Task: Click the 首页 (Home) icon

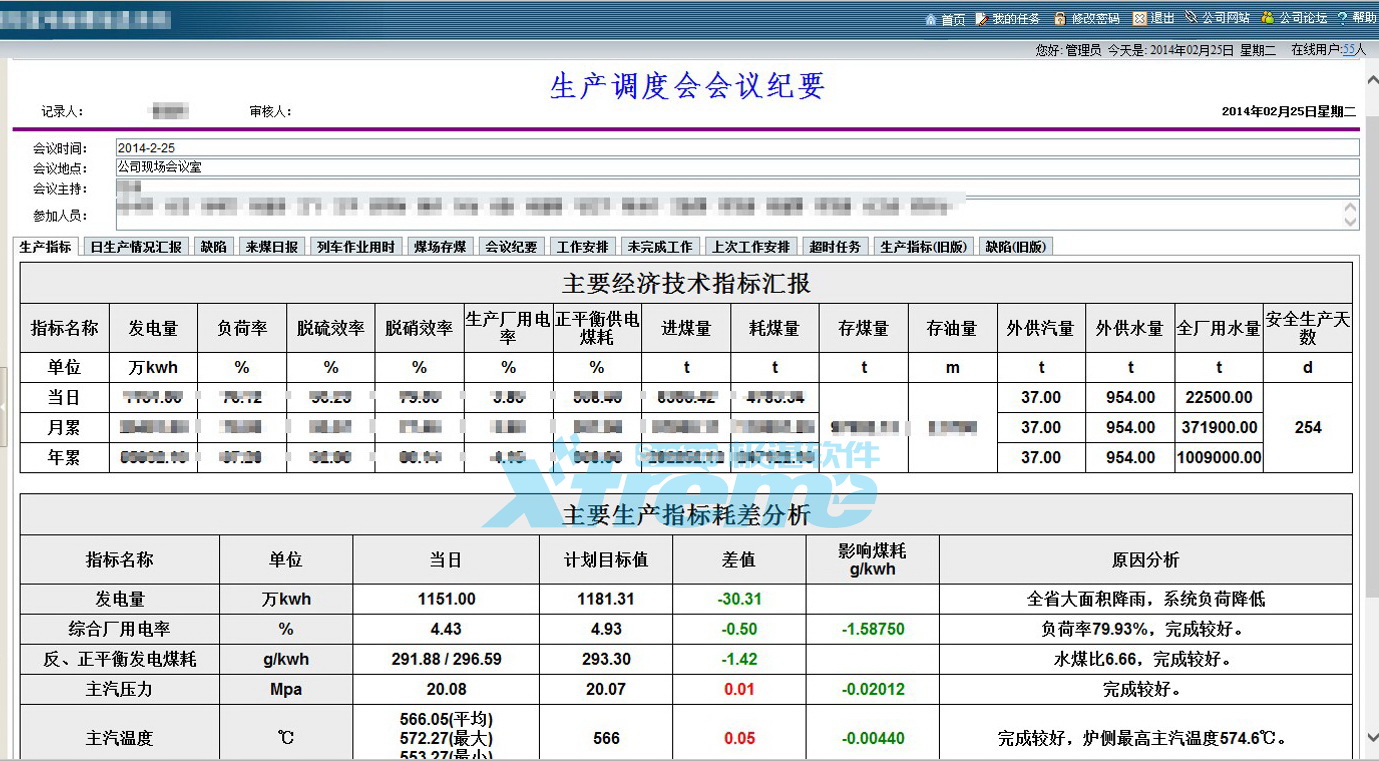Action: (x=932, y=17)
